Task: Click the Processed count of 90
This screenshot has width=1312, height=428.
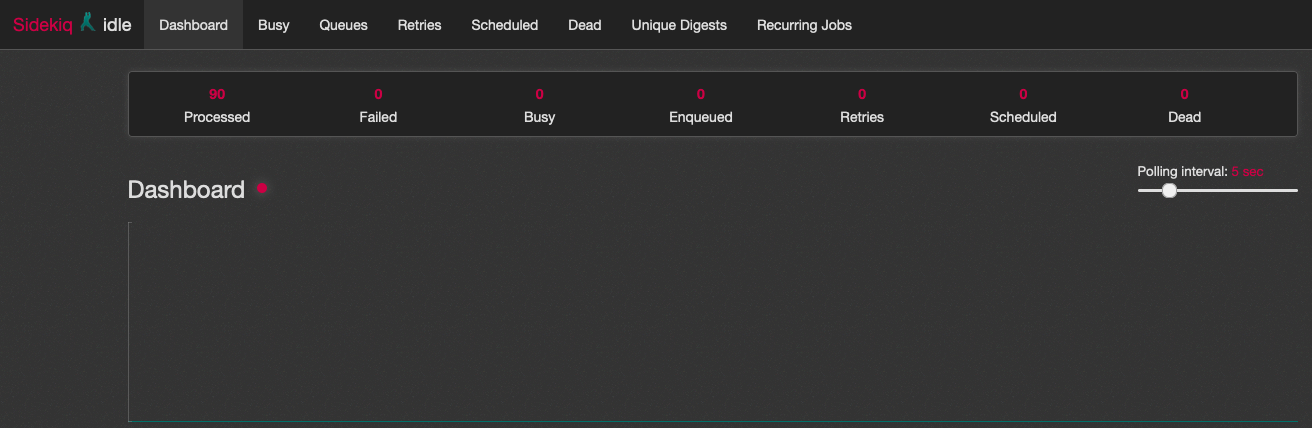Action: coord(217,95)
